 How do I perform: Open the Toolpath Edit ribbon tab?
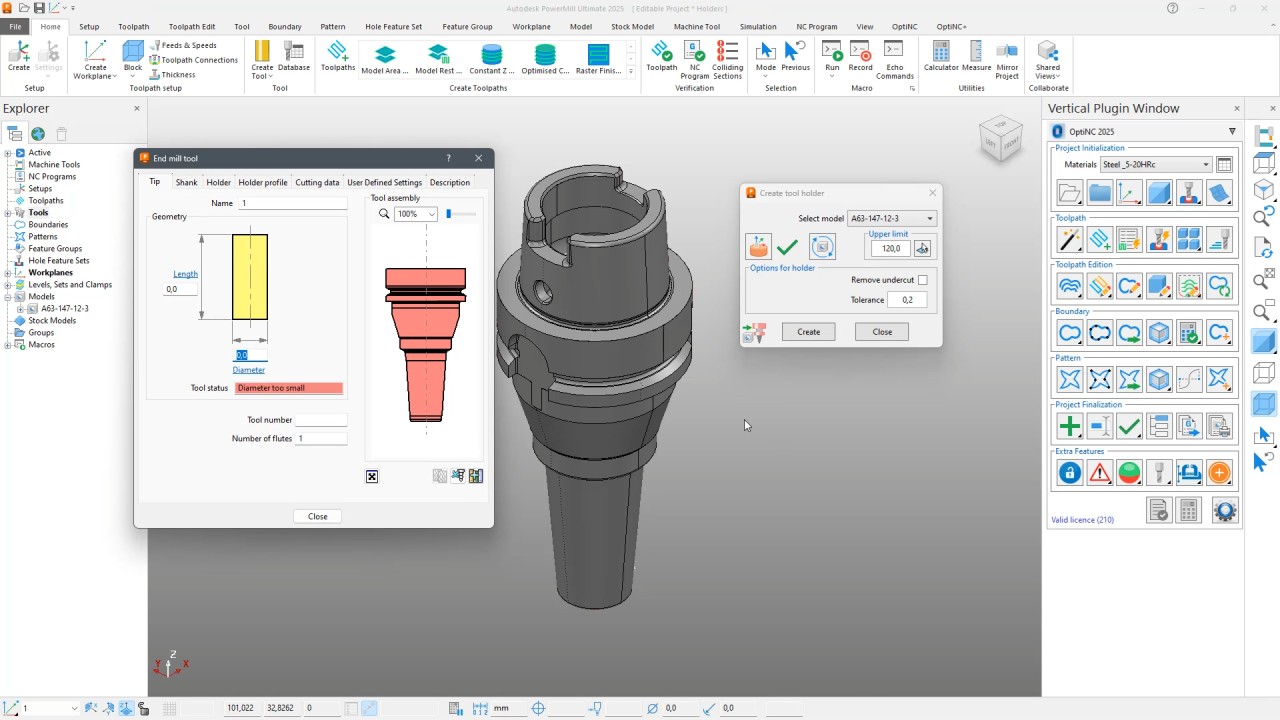192,27
